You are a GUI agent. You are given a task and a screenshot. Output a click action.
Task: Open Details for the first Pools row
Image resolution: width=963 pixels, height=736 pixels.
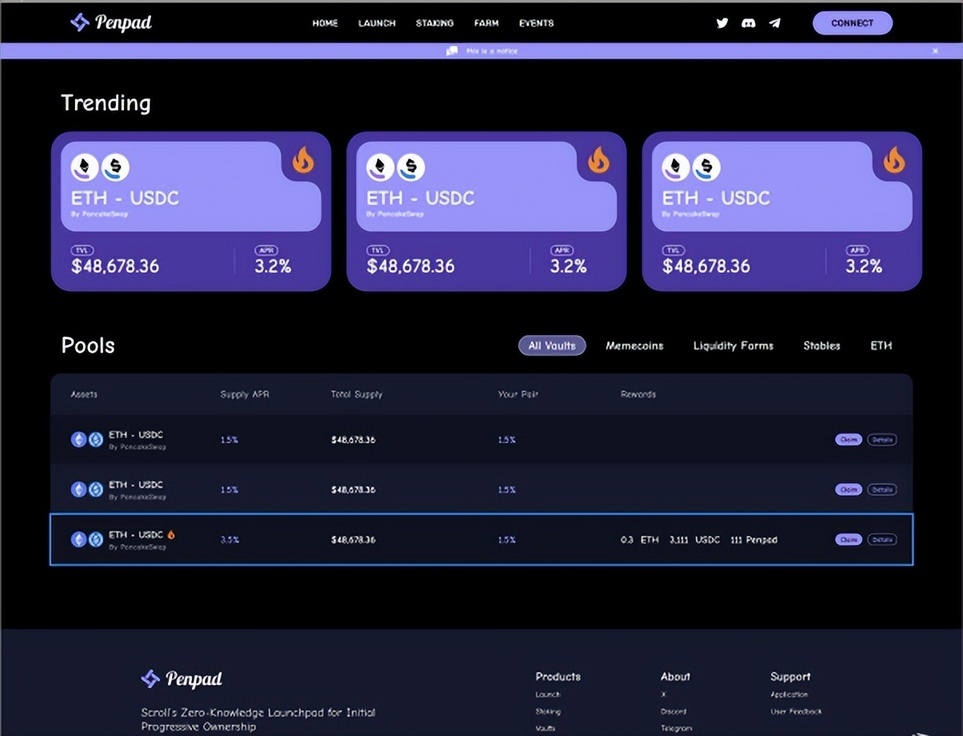pos(882,439)
